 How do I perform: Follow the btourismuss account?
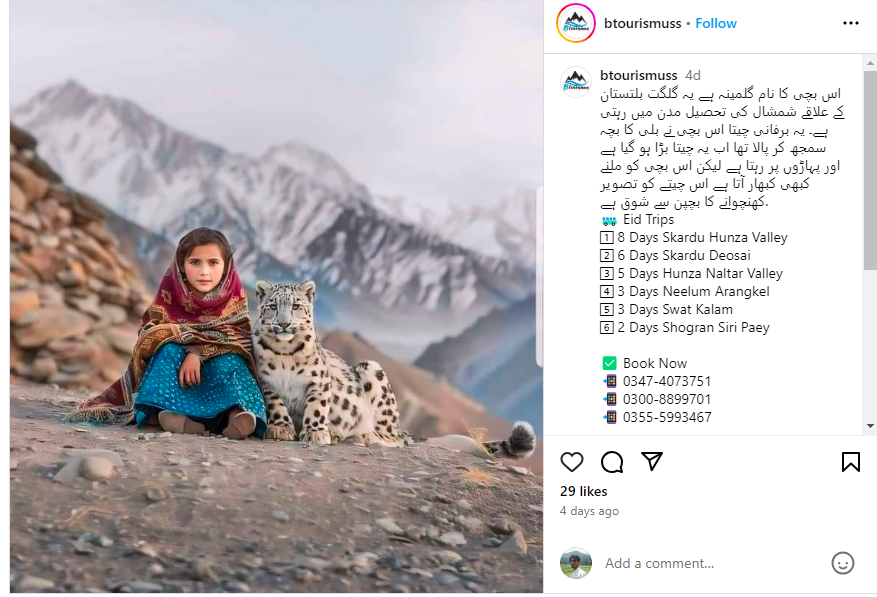pyautogui.click(x=716, y=23)
